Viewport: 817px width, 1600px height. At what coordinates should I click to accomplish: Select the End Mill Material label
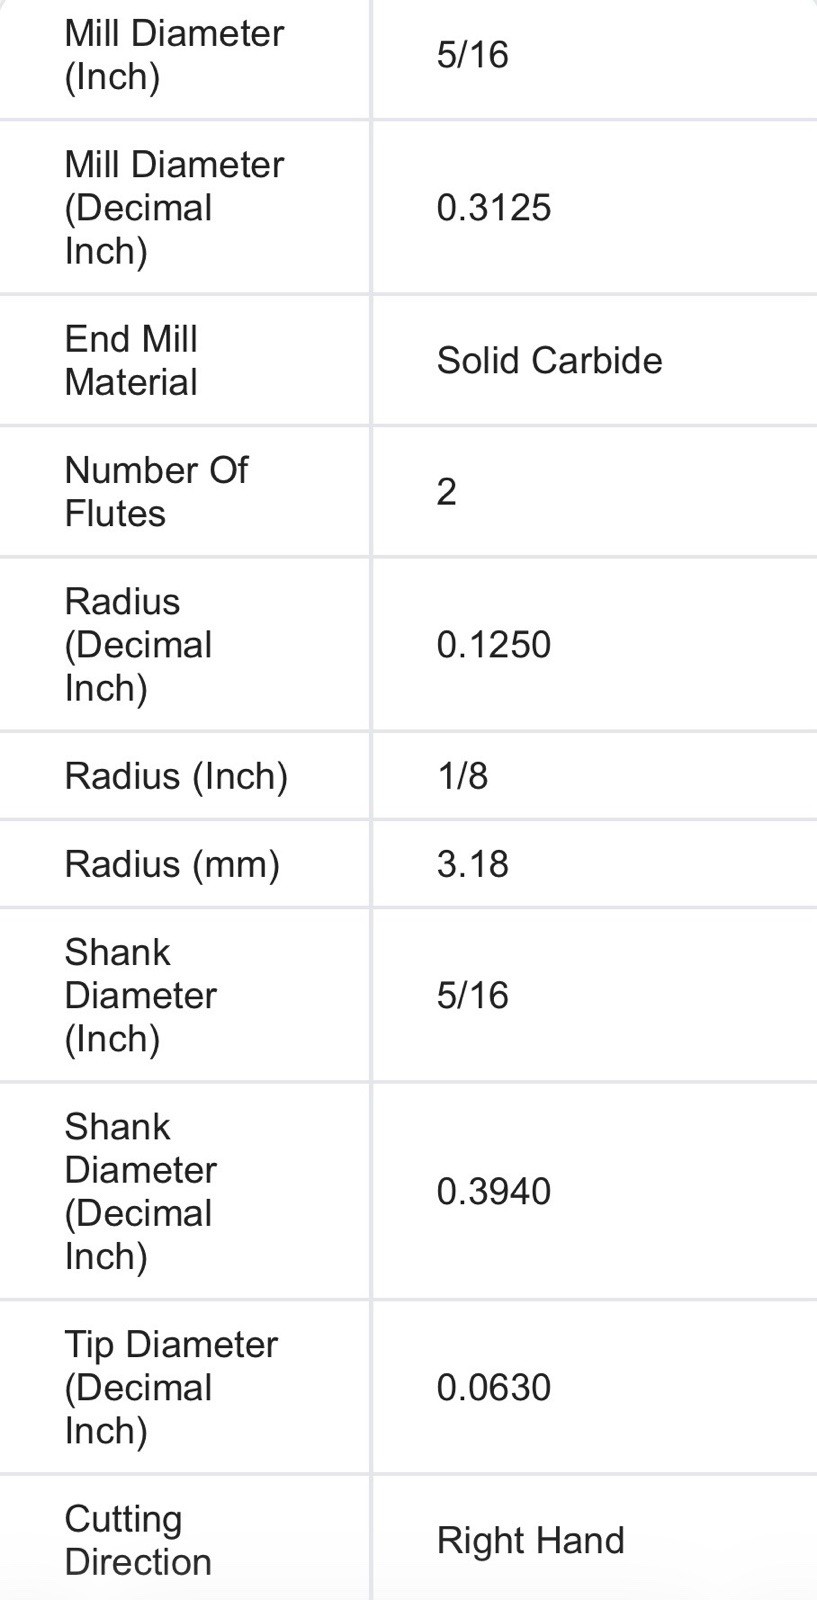tap(131, 361)
